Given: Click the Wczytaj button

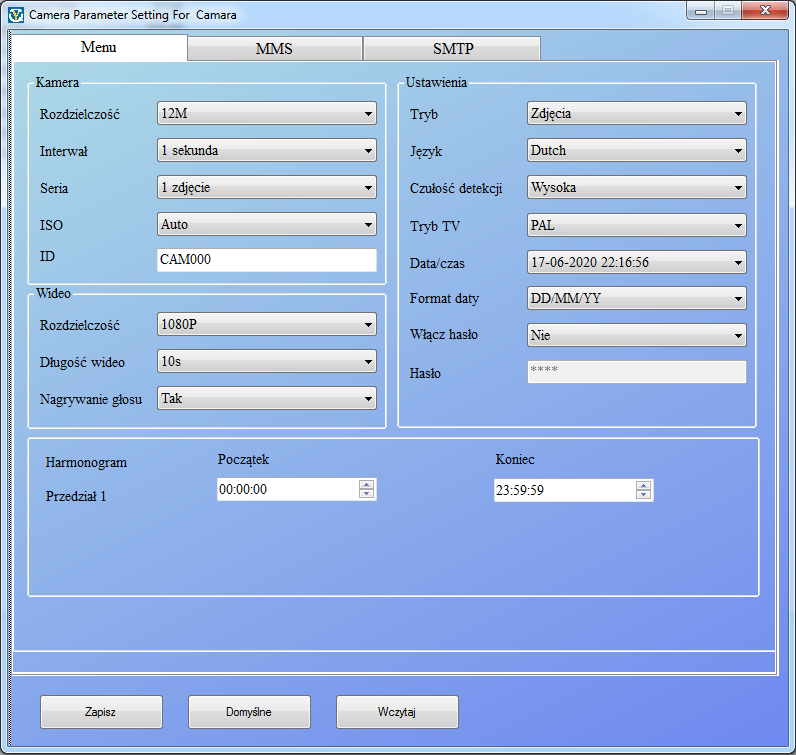Looking at the screenshot, I should 397,712.
